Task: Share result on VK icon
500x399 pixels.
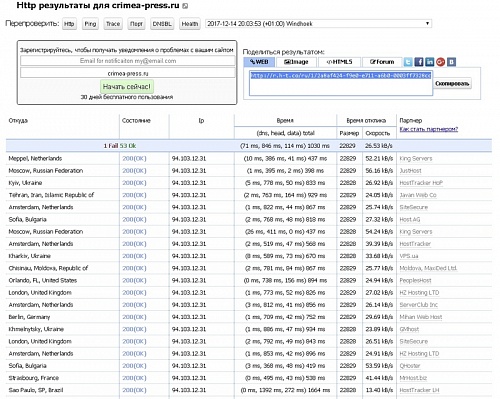Action: tap(451, 62)
